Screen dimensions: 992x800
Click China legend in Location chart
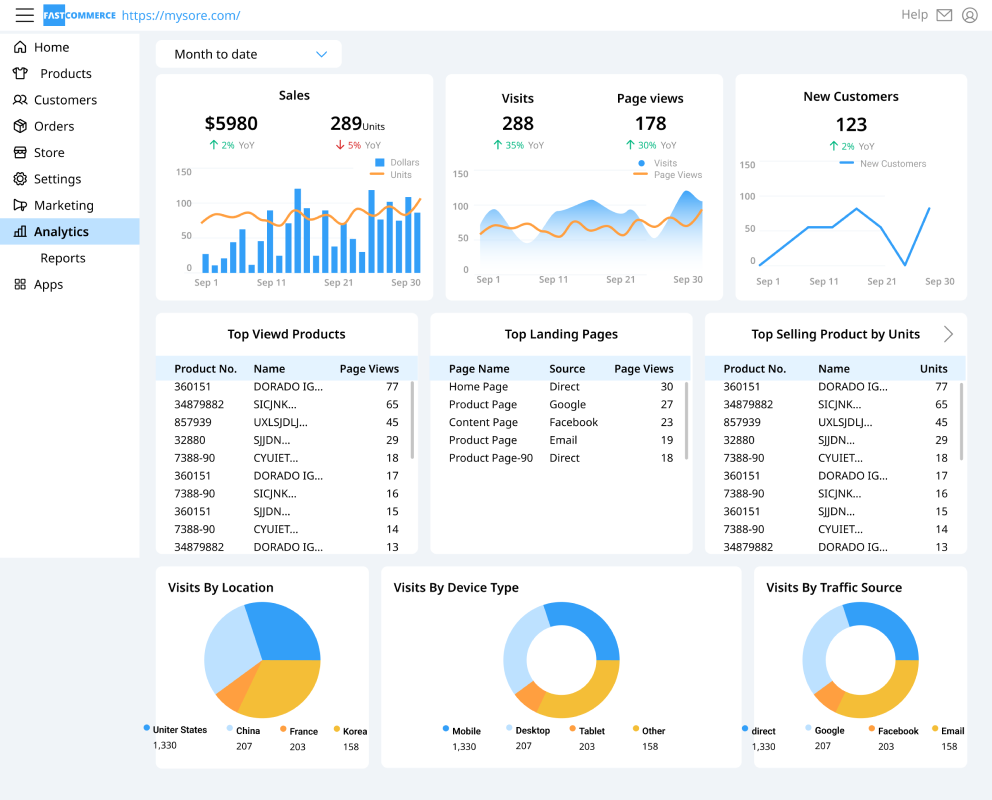point(244,730)
